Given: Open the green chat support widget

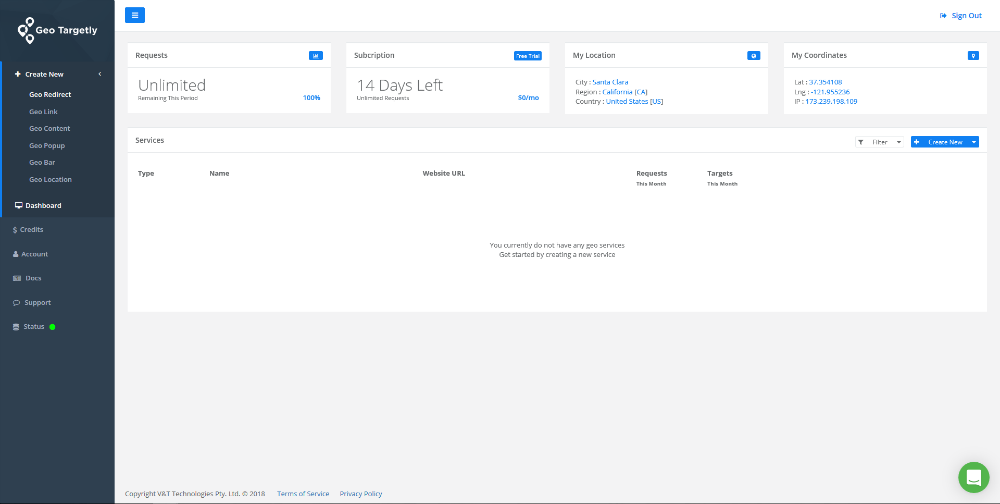Looking at the screenshot, I should pyautogui.click(x=973, y=477).
